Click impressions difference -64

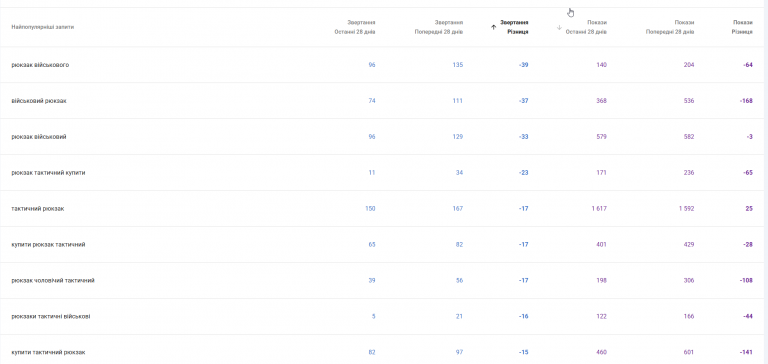(x=748, y=65)
